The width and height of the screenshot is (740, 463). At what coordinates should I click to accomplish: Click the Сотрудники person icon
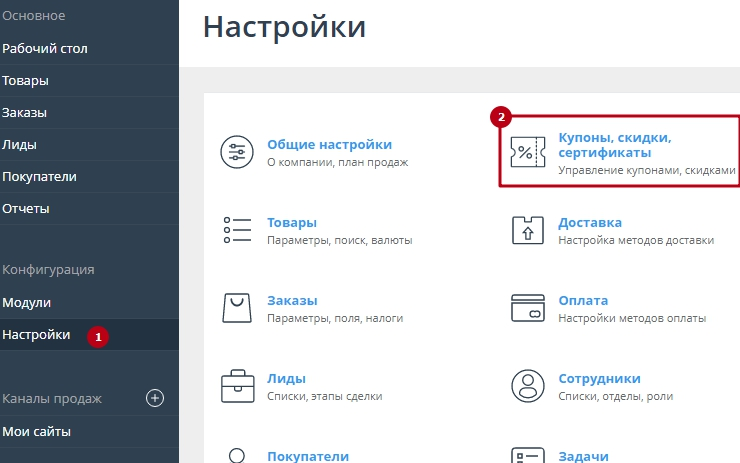[x=527, y=386]
